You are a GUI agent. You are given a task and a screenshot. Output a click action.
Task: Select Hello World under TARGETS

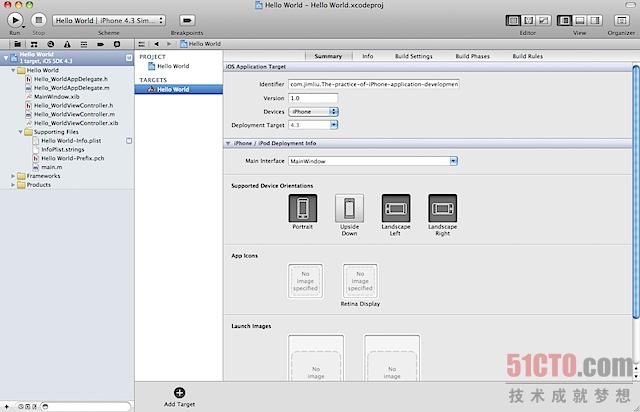pos(179,89)
